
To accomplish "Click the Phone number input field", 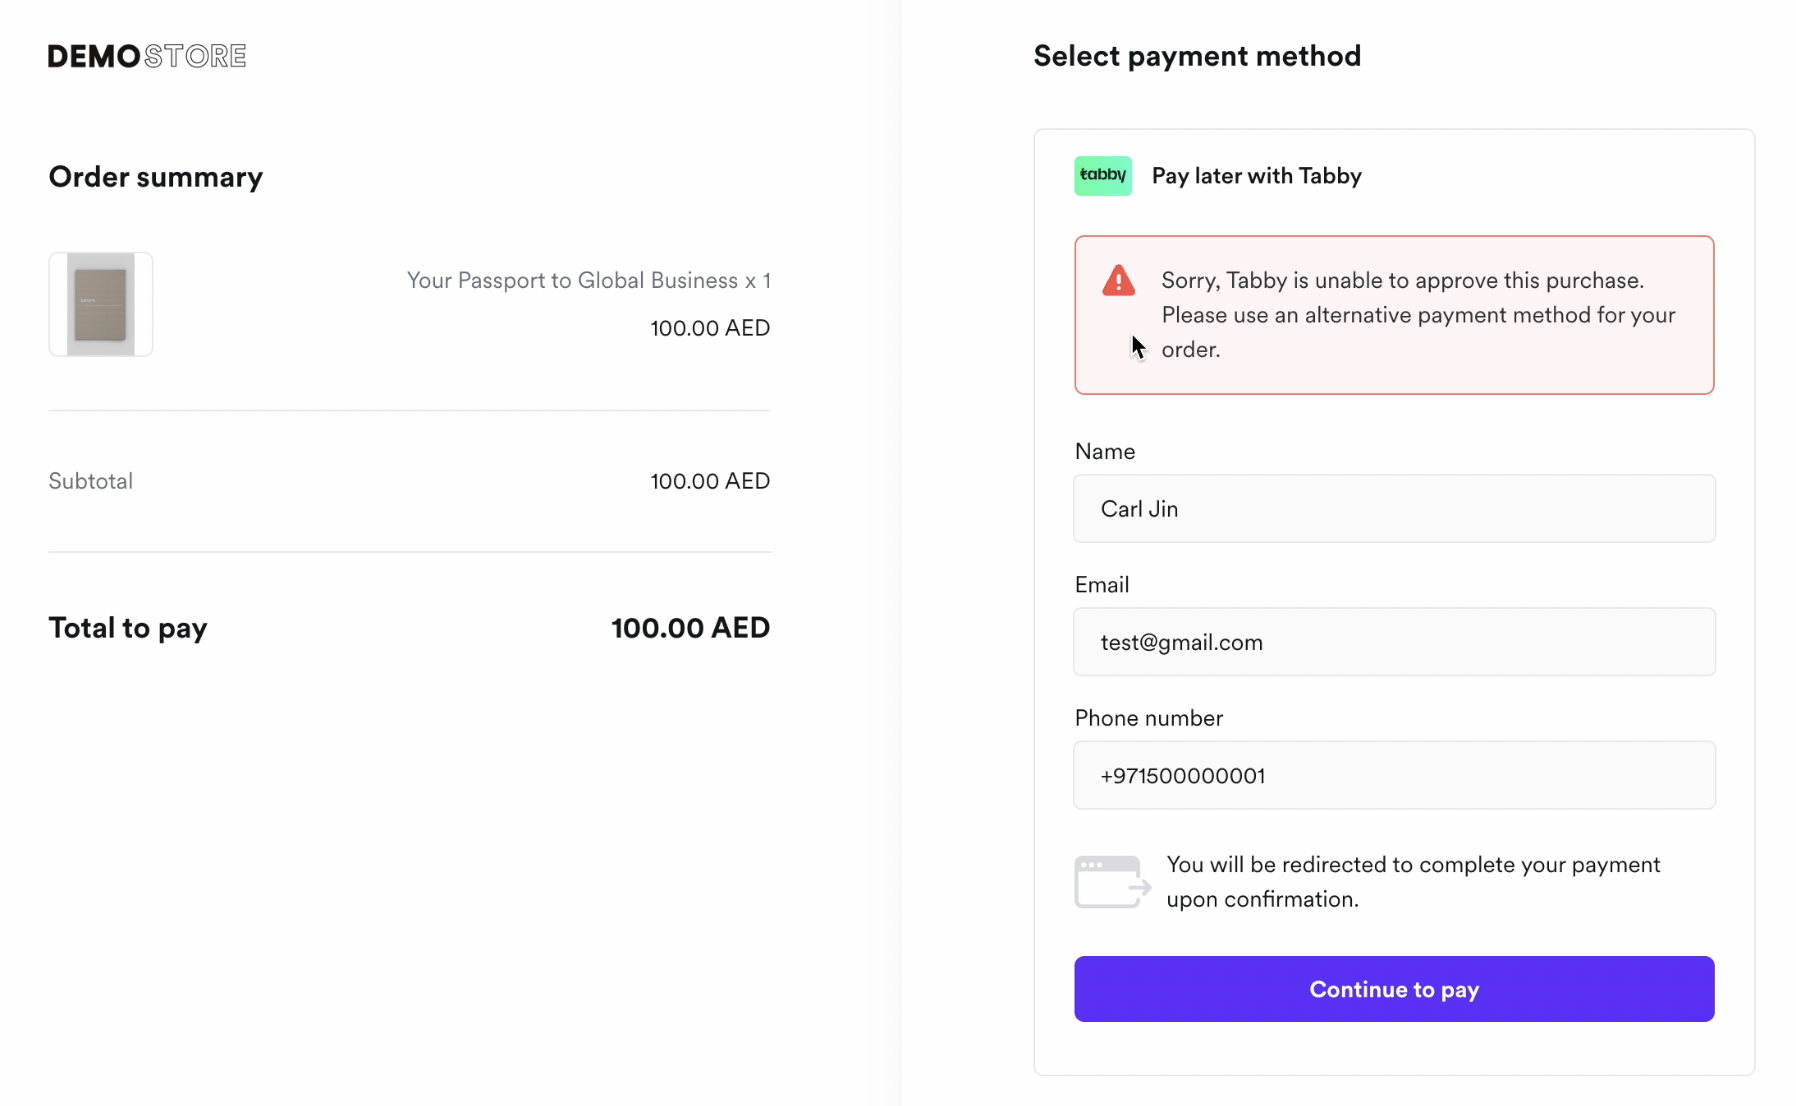I will point(1393,775).
